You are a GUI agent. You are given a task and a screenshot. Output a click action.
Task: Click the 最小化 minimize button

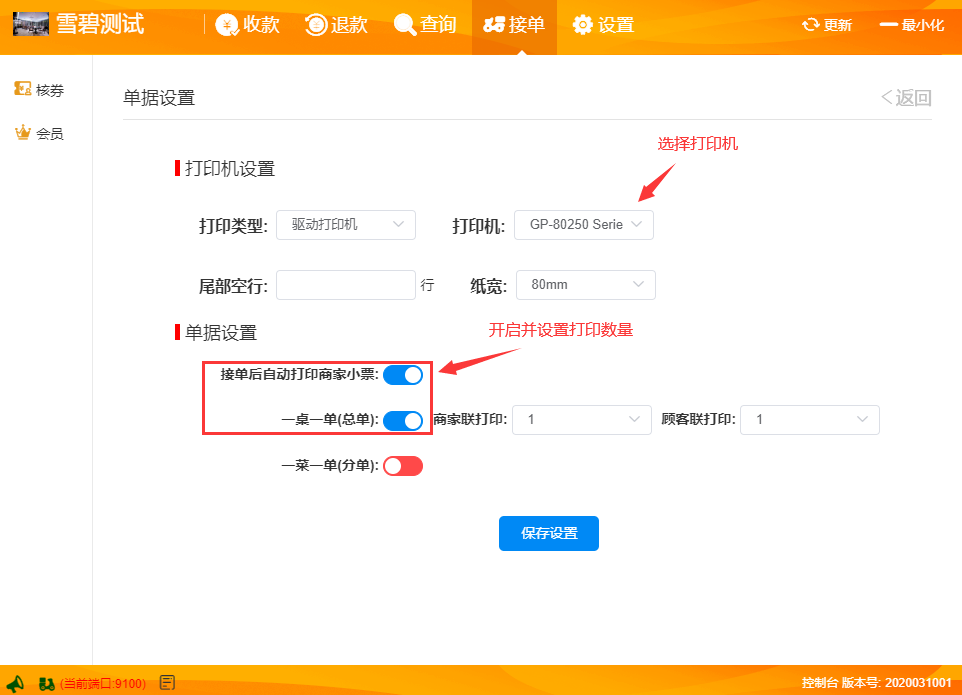coord(911,25)
